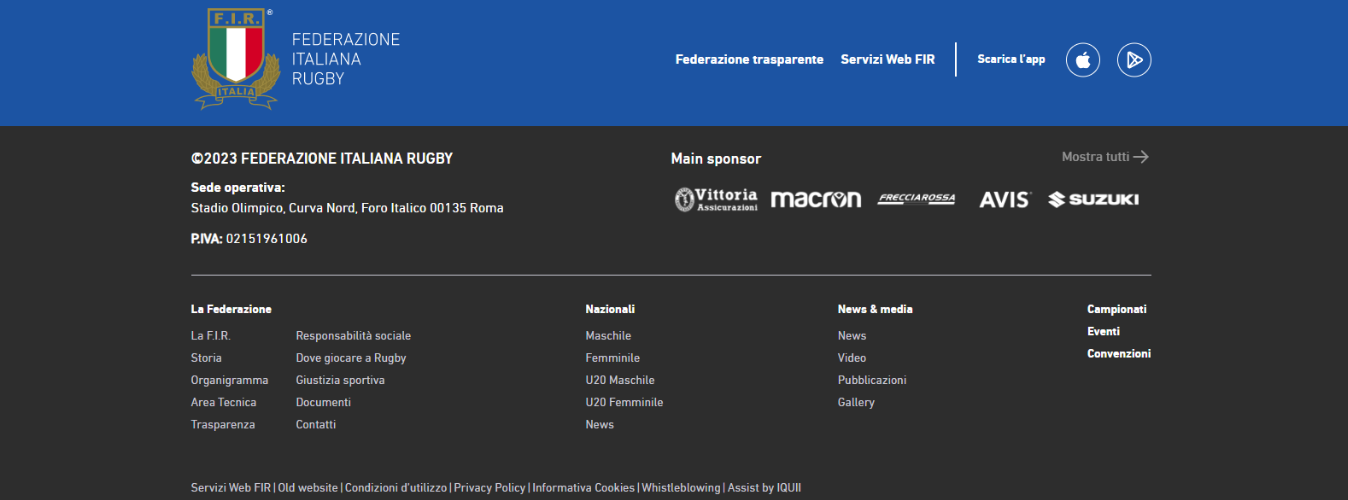
Task: Open the Macron sponsor logo
Action: pos(815,199)
